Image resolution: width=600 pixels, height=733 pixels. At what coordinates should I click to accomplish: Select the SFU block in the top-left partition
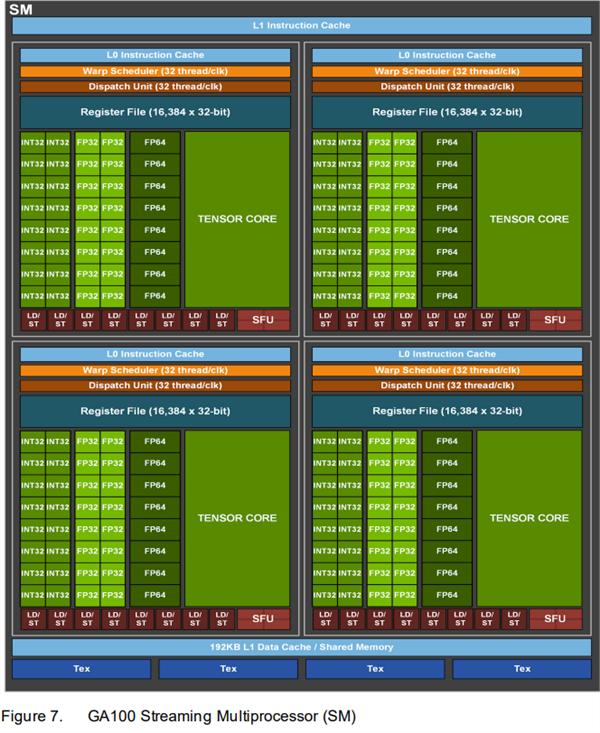[x=263, y=320]
